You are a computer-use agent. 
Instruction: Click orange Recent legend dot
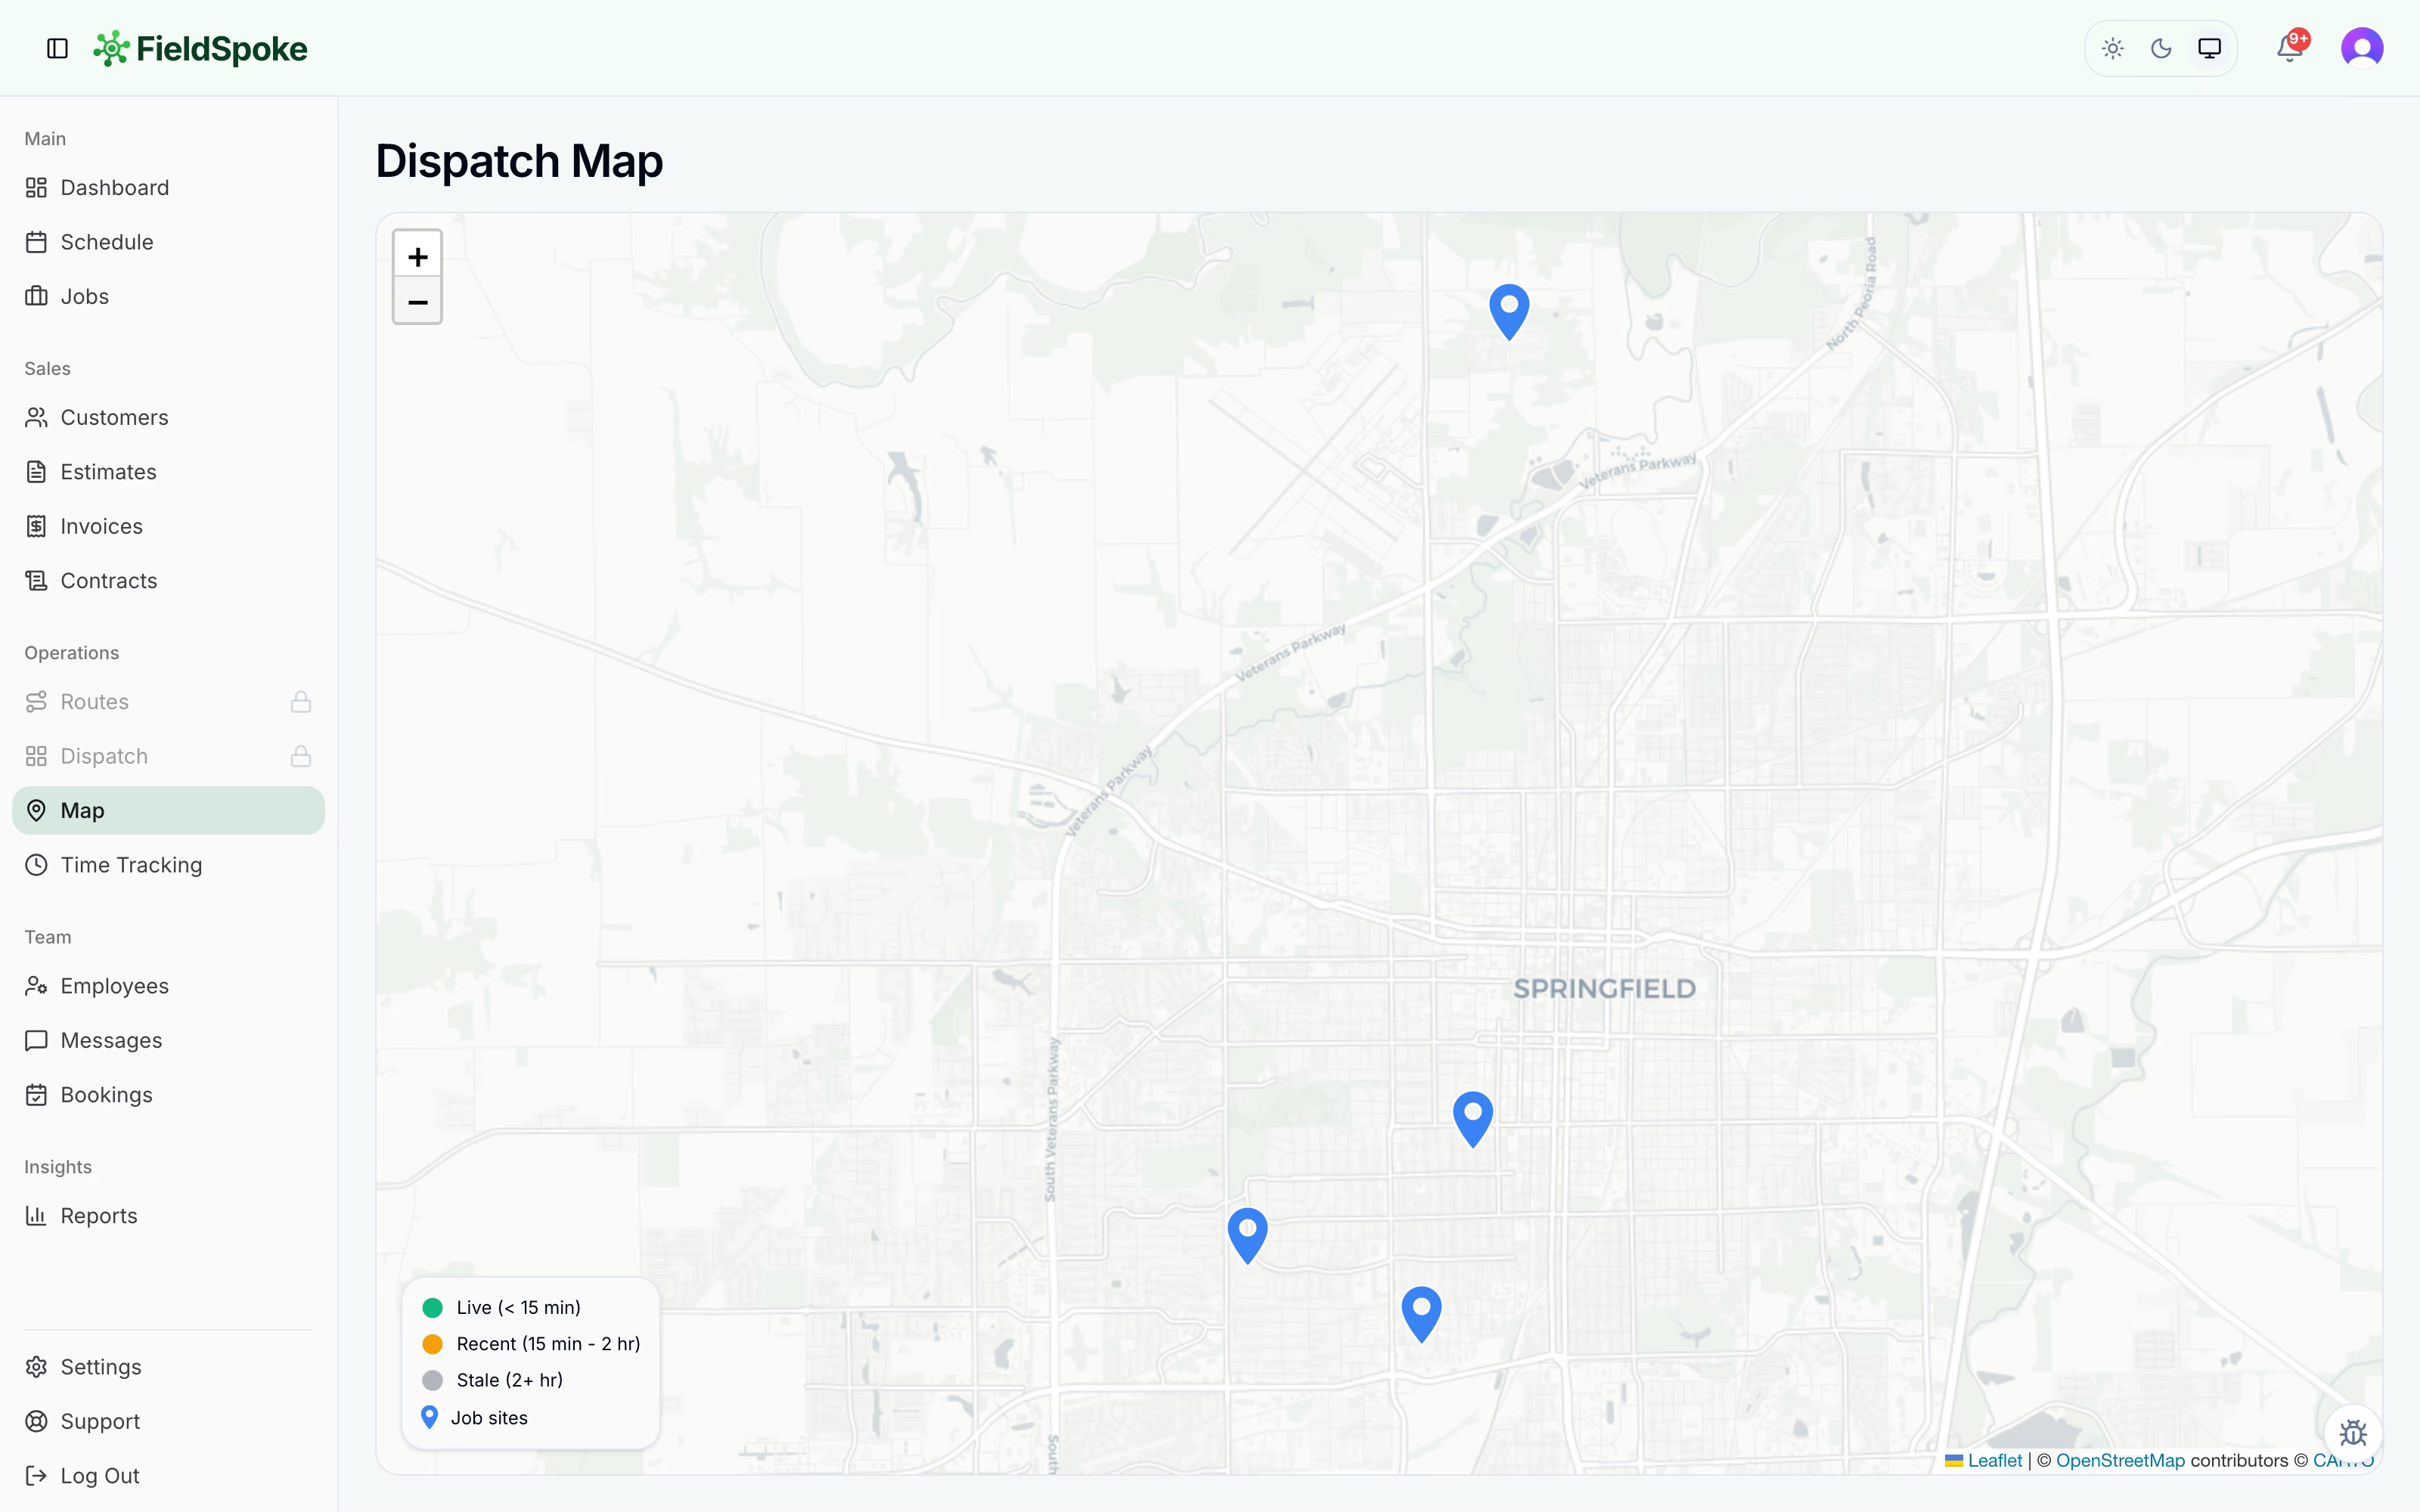click(433, 1344)
